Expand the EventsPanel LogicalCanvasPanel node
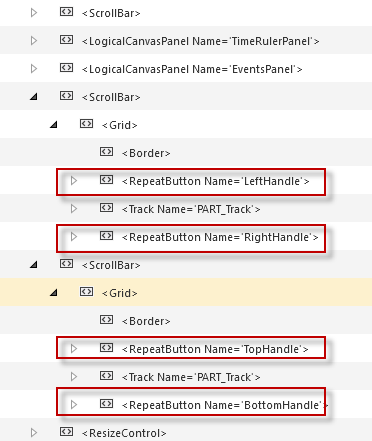Viewport: 372px width, 441px height. (x=34, y=69)
